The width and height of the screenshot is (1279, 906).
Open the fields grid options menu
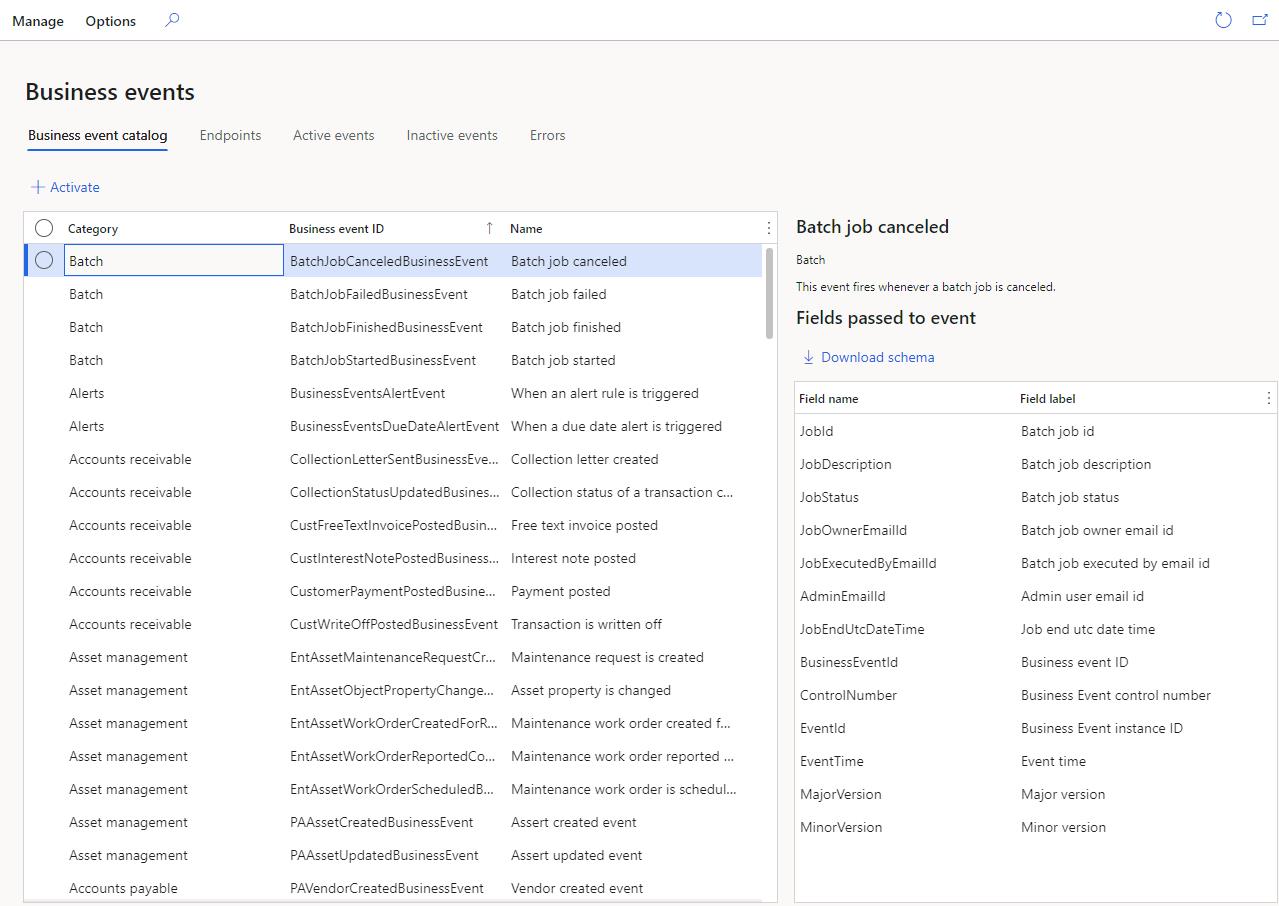tap(1268, 398)
